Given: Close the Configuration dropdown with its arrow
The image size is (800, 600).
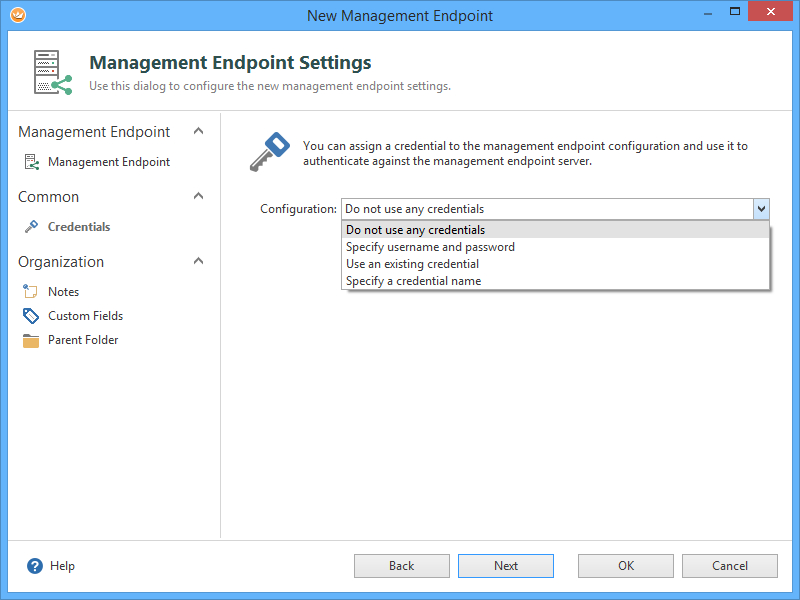Looking at the screenshot, I should pos(761,209).
